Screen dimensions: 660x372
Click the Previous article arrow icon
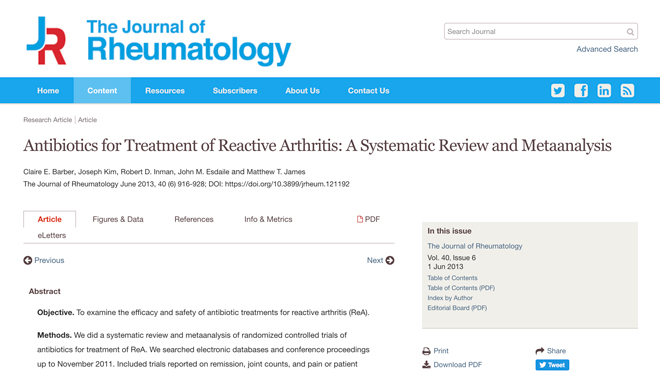[28, 260]
